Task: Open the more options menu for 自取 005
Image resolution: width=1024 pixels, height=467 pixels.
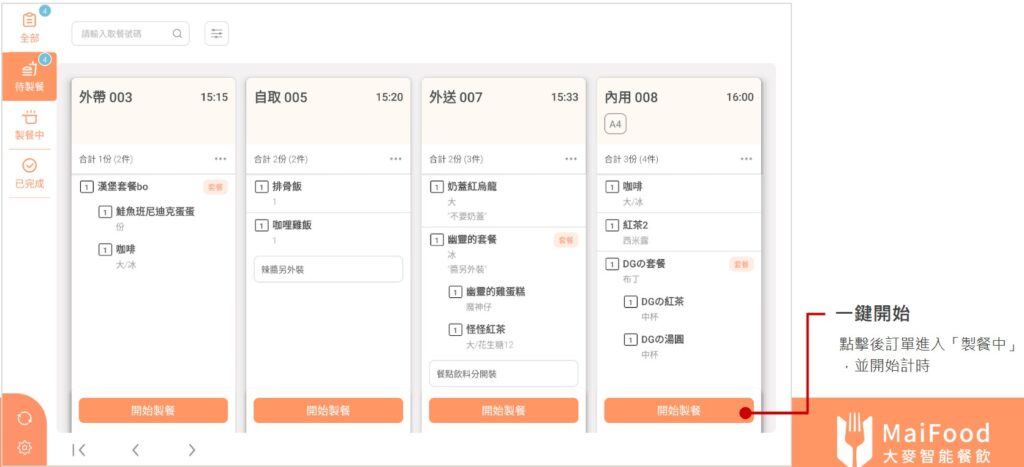Action: (395, 159)
